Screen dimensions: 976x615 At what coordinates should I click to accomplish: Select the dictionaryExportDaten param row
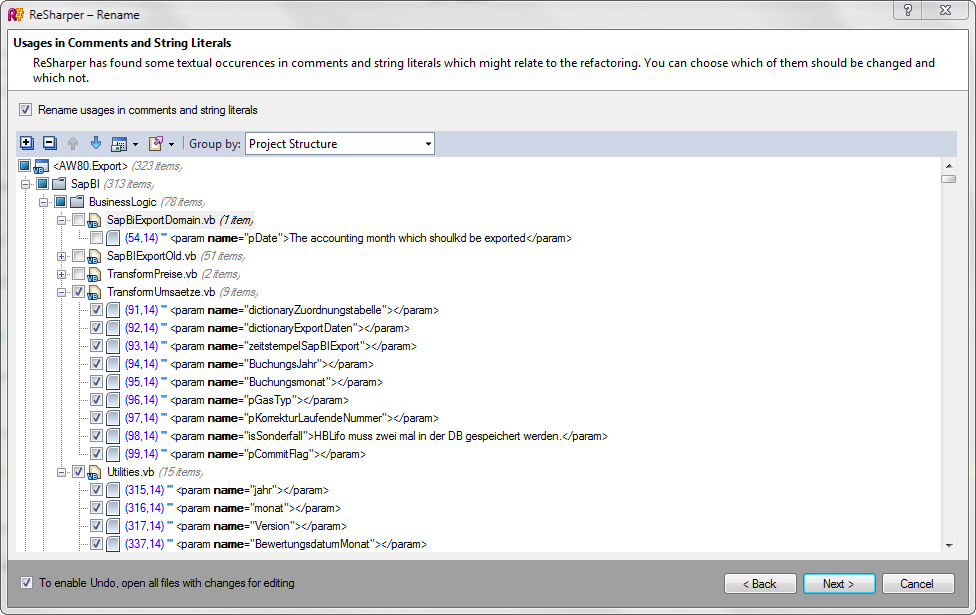click(267, 328)
